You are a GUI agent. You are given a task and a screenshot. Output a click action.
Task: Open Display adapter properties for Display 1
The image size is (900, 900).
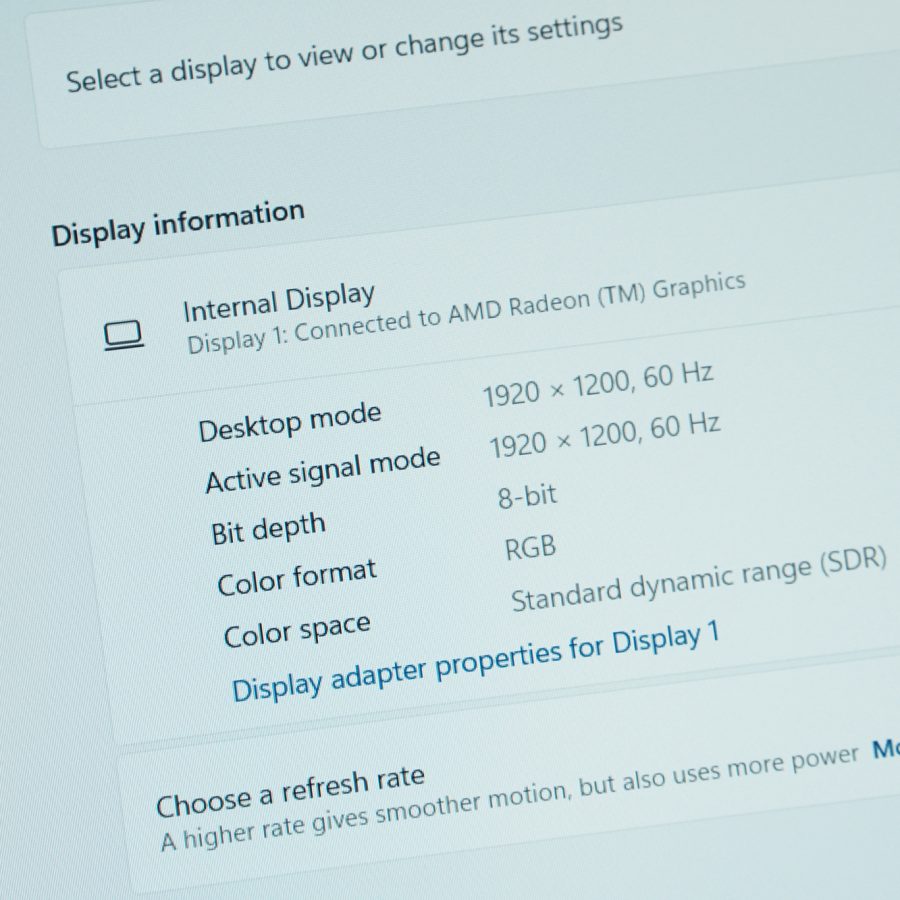click(x=475, y=661)
